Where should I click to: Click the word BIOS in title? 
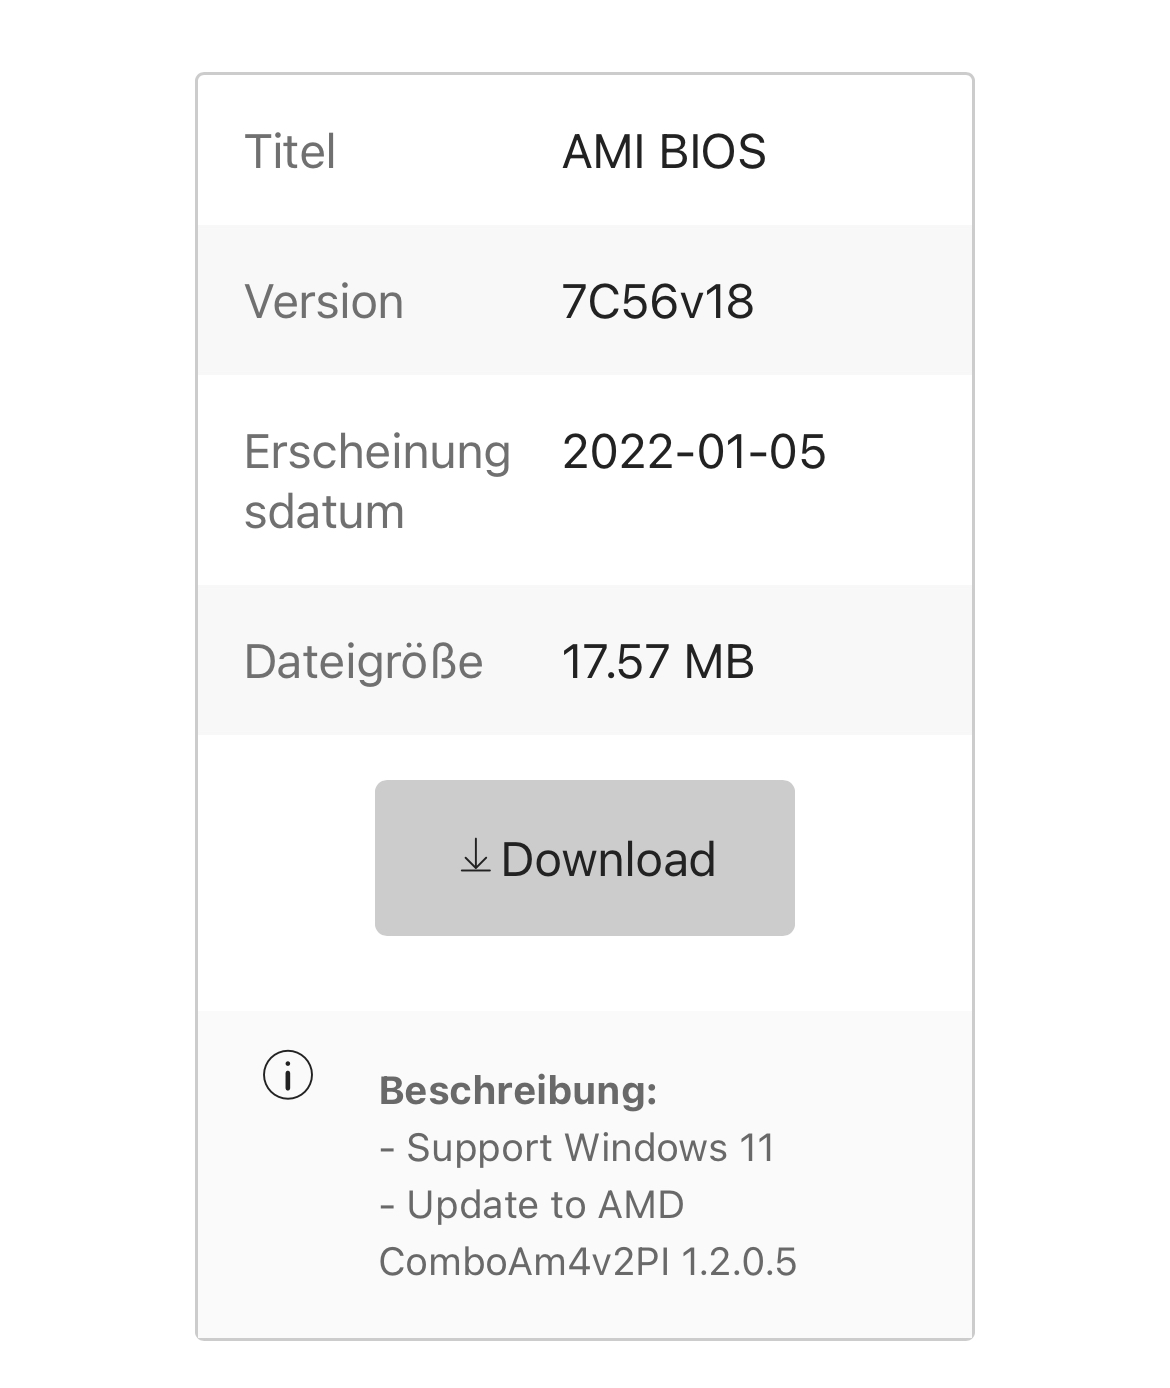(x=712, y=152)
